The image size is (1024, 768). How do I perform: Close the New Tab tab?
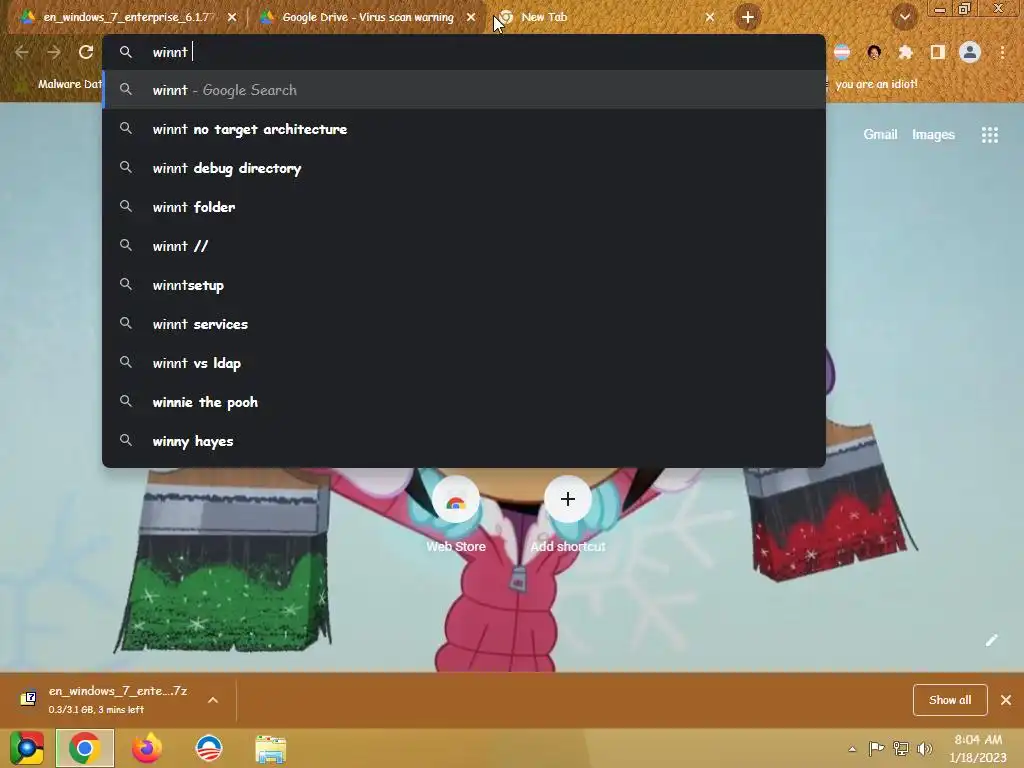[x=710, y=17]
